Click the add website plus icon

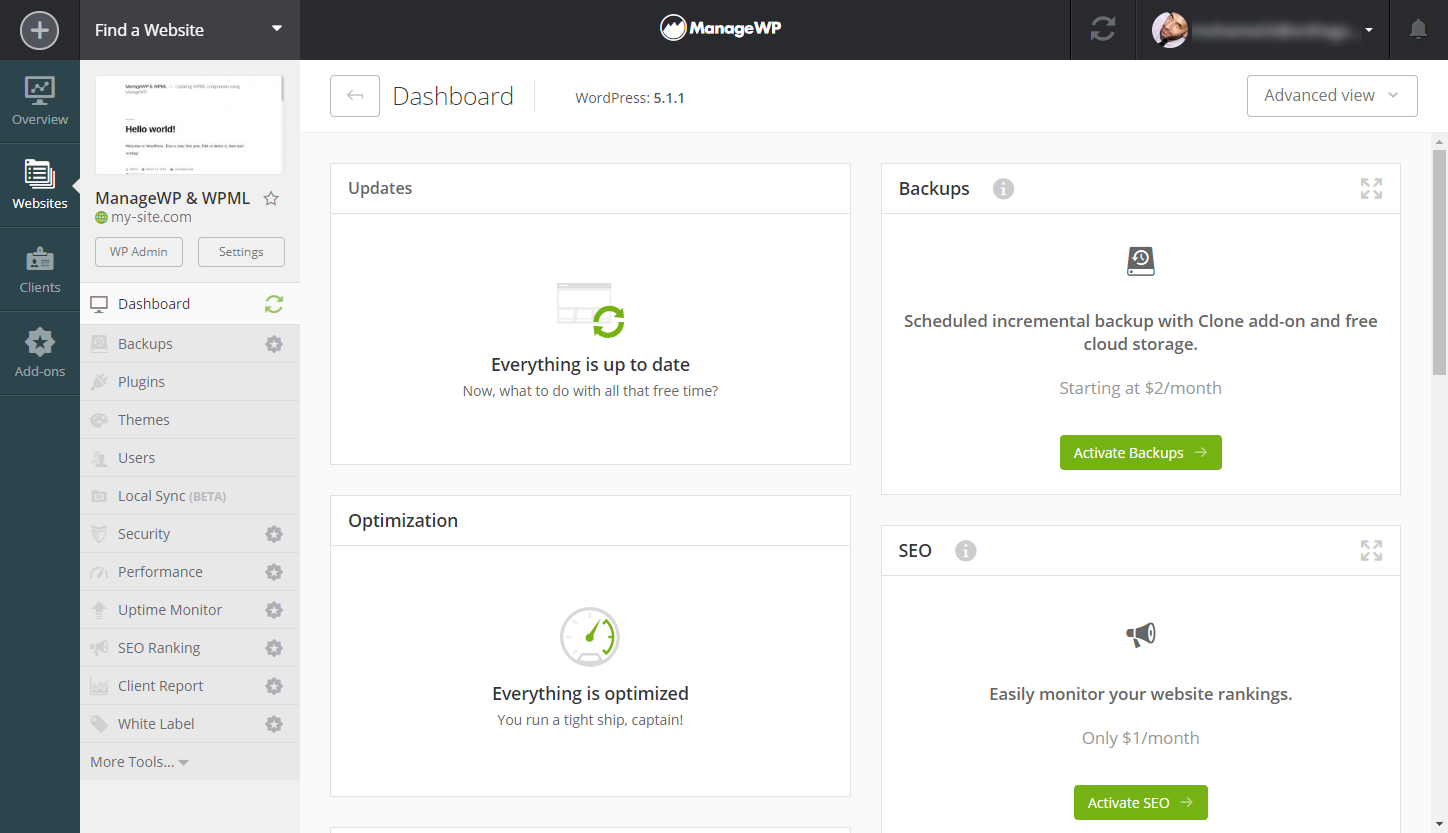tap(40, 30)
